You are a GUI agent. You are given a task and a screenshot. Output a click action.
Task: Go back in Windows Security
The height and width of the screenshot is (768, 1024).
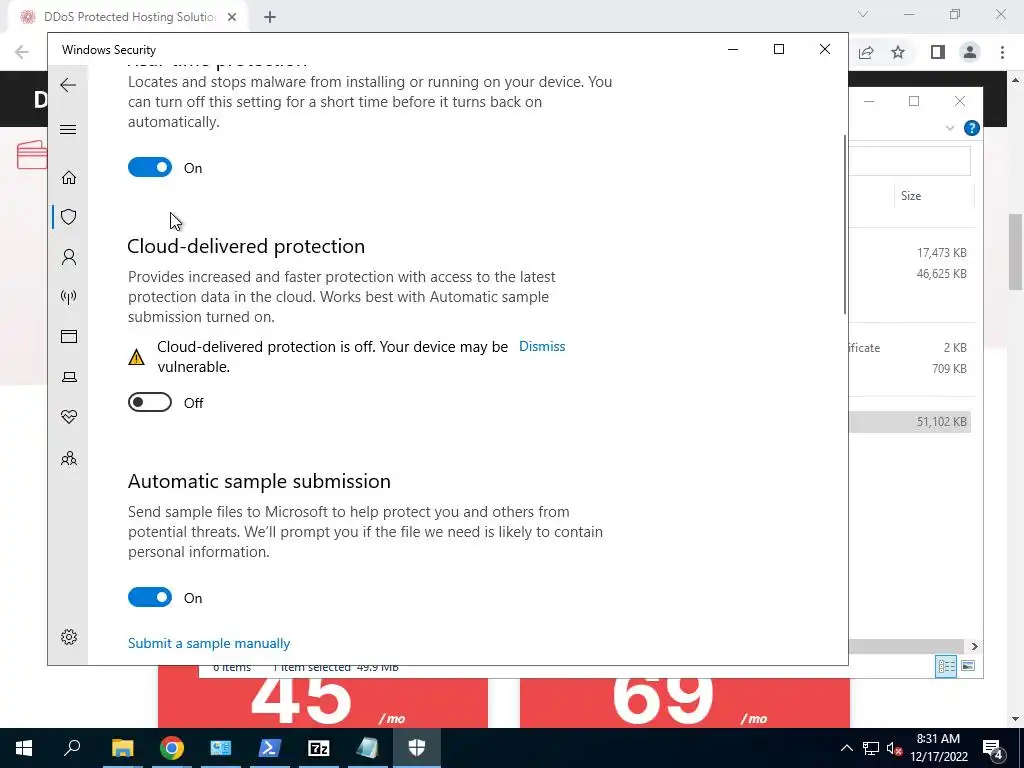click(x=68, y=85)
